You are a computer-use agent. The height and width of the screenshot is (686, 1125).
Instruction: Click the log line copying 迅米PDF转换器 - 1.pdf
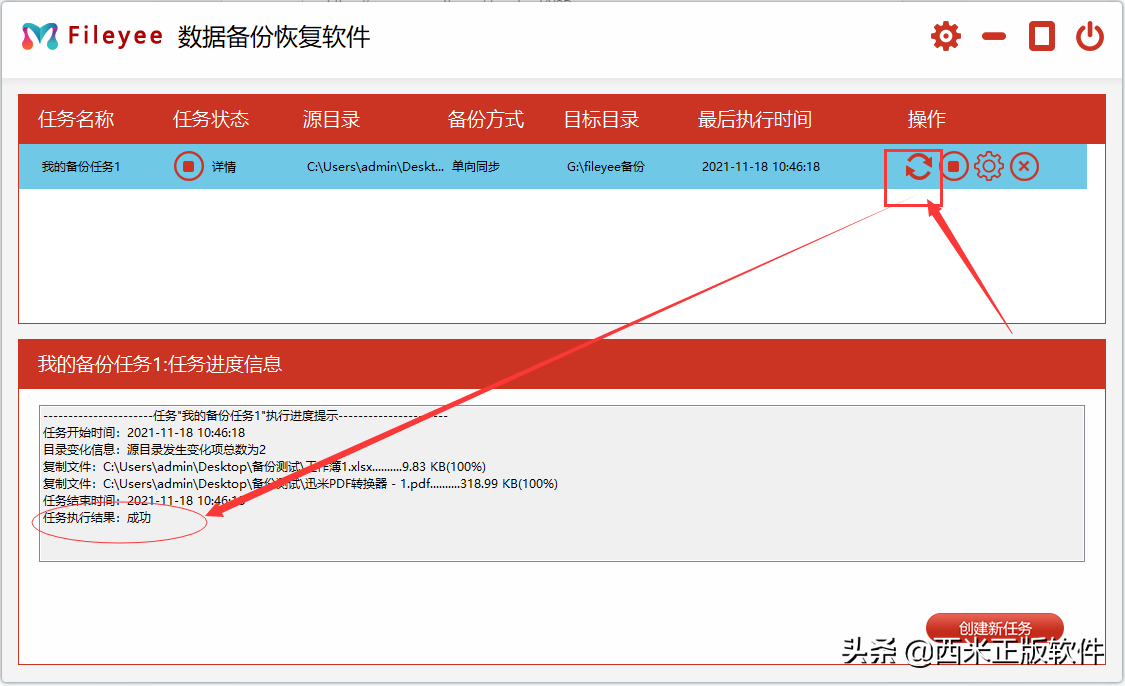pos(300,484)
